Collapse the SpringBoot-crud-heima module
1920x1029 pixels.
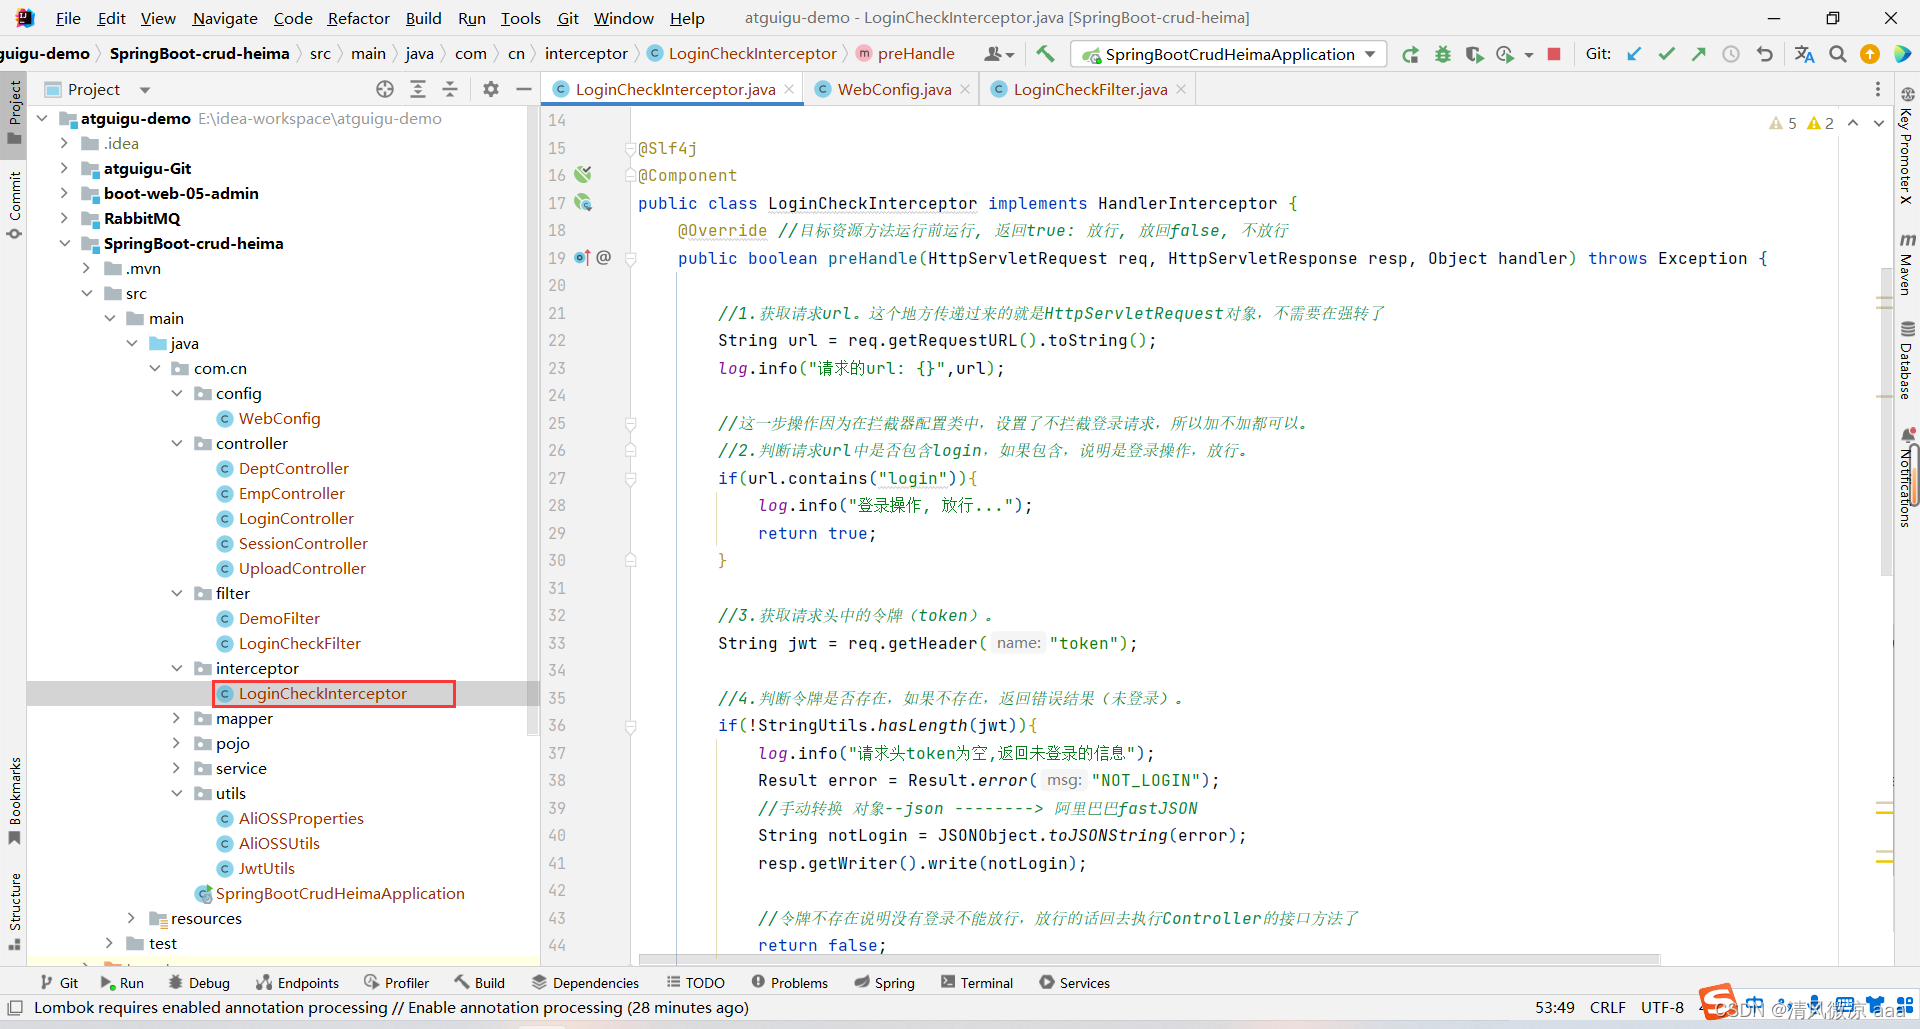tap(64, 243)
